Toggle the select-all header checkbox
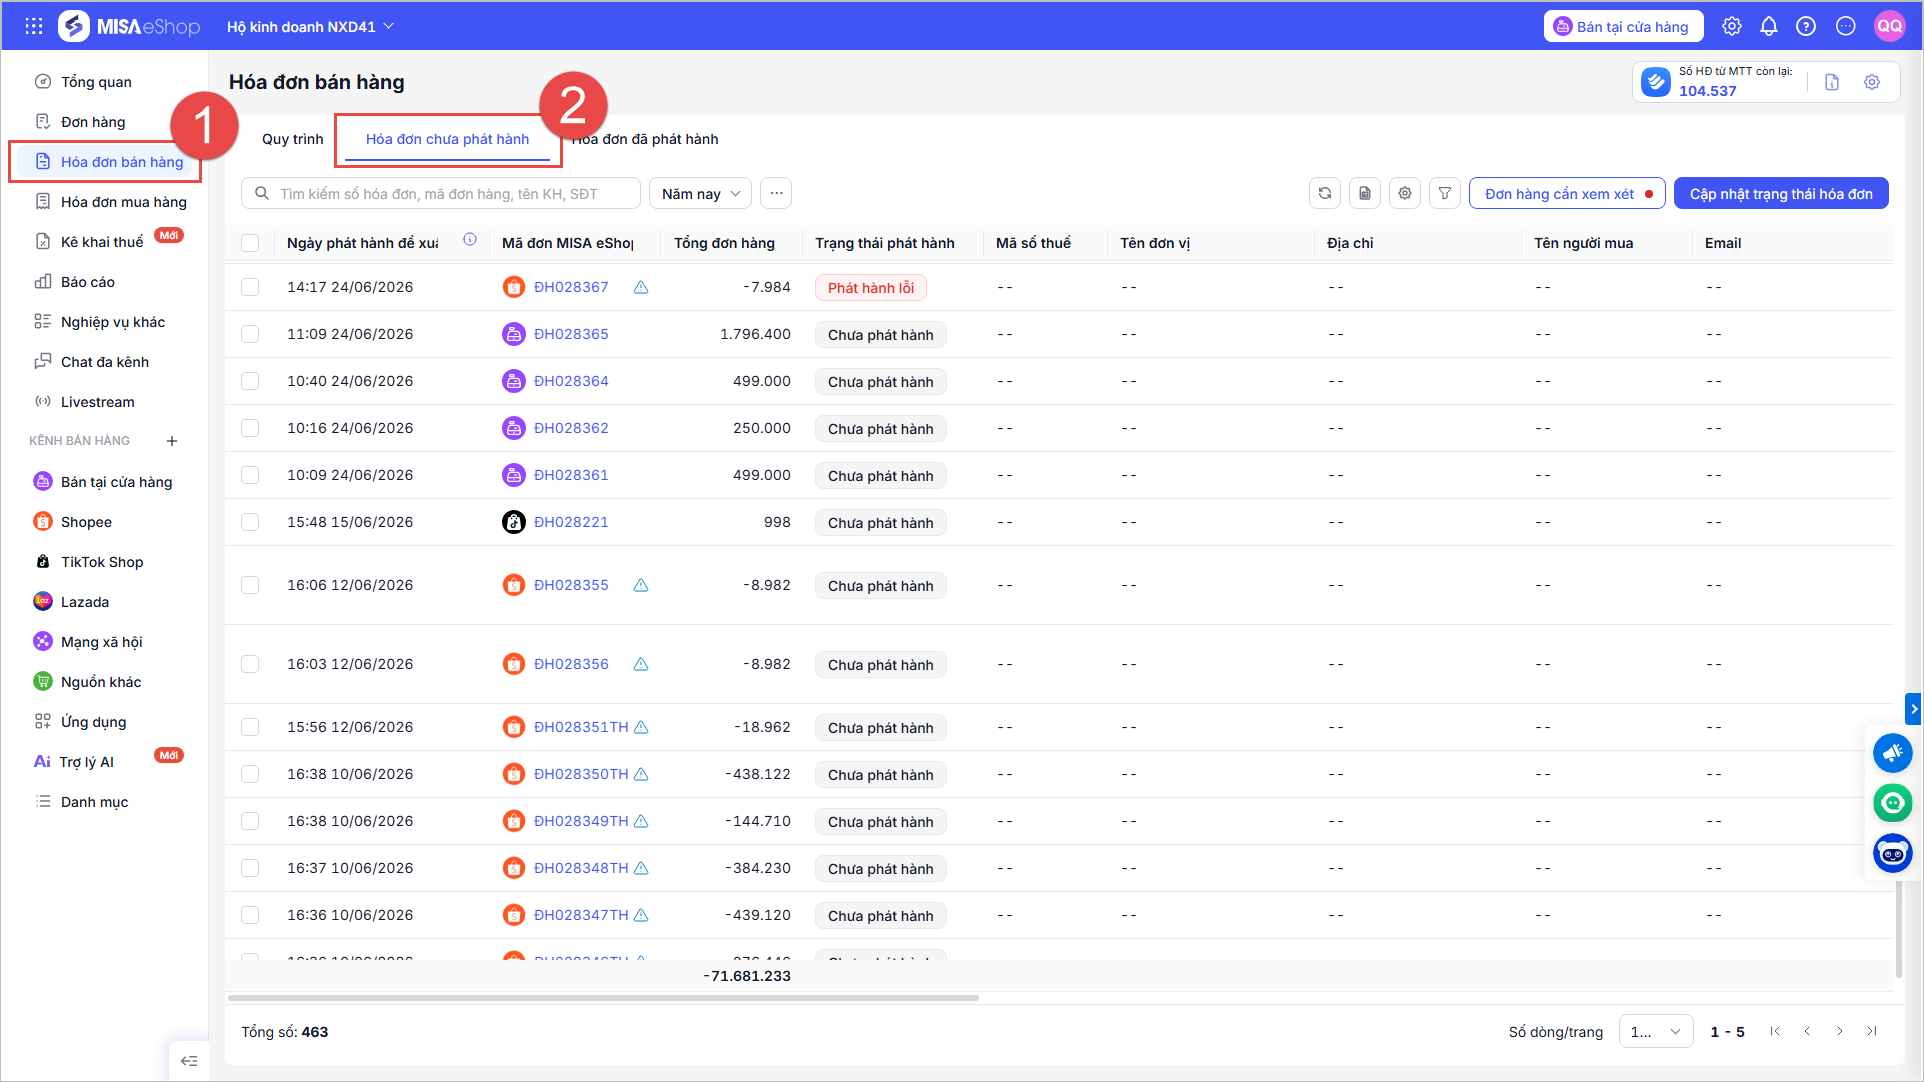 (x=250, y=243)
